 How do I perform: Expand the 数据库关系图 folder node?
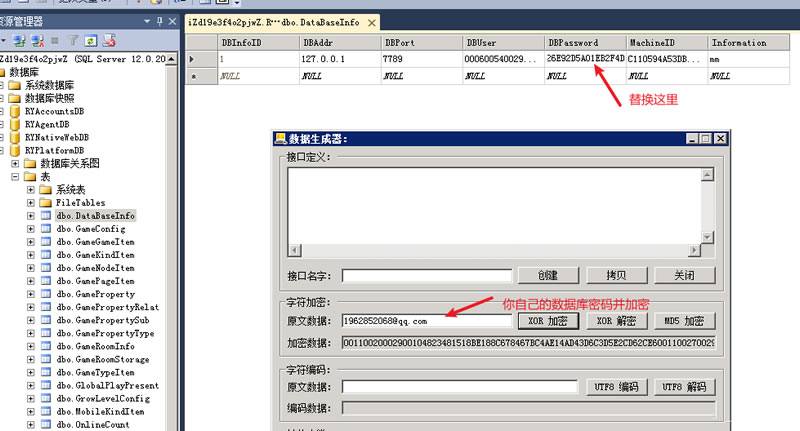click(16, 164)
